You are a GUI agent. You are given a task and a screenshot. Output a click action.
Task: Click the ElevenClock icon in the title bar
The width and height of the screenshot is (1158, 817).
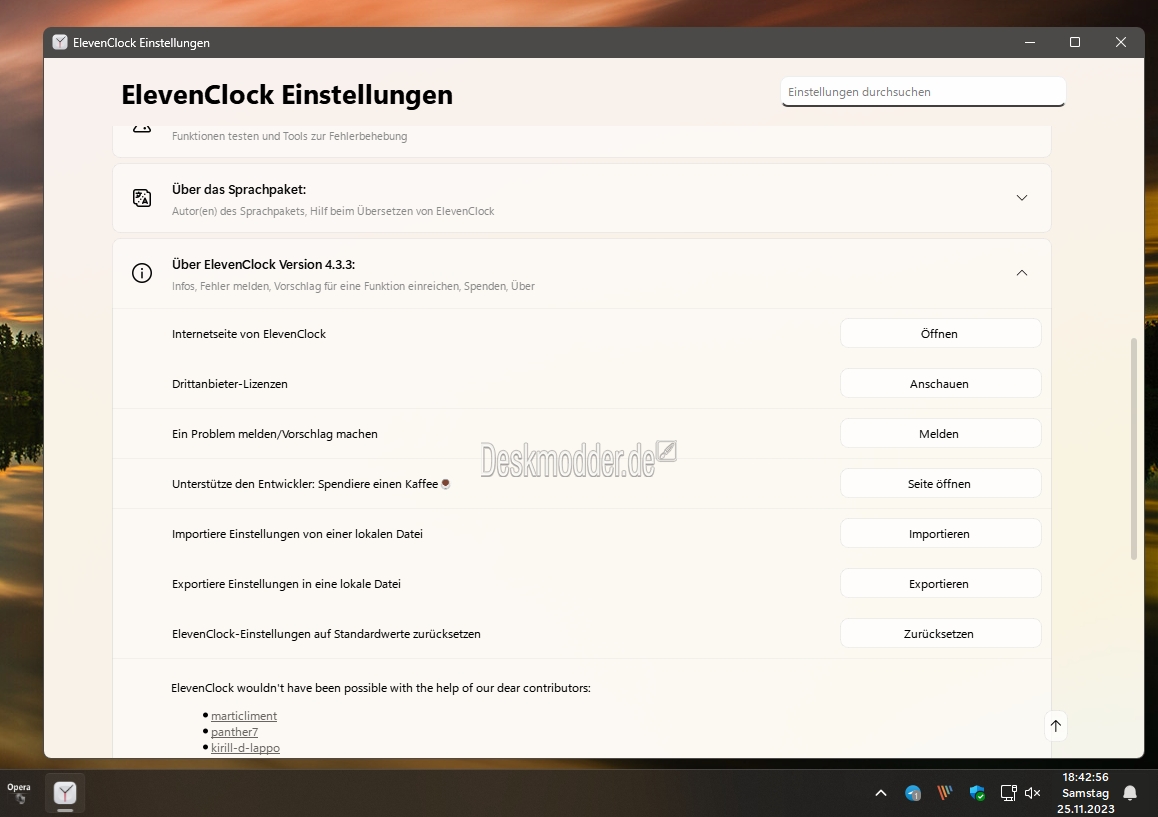tap(61, 43)
